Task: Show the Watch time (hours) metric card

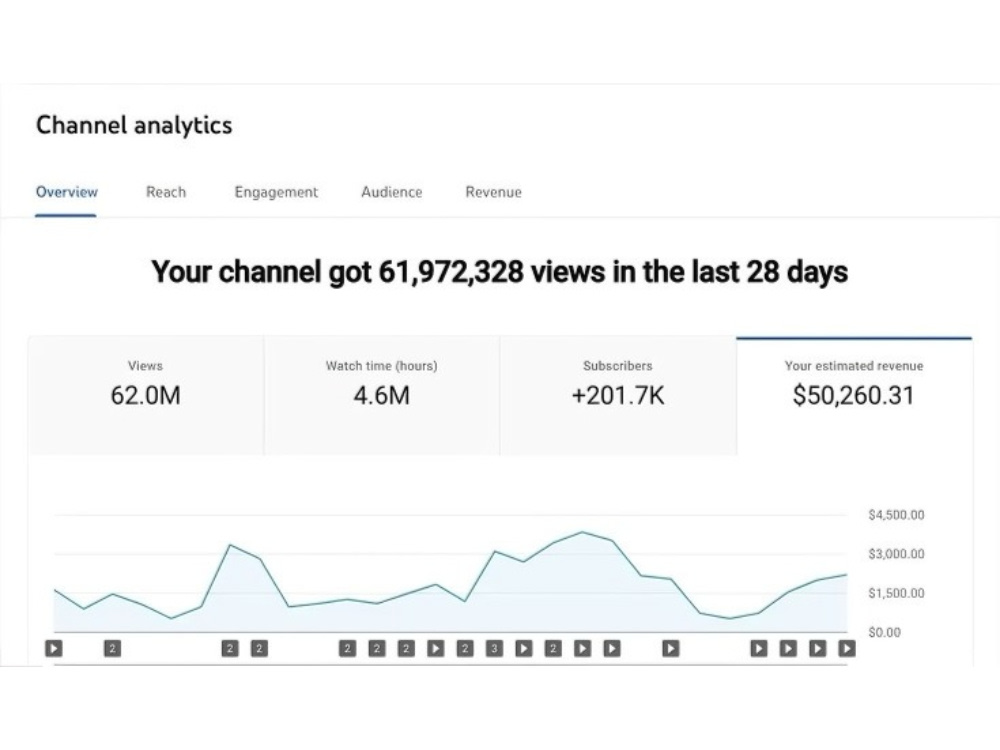Action: pyautogui.click(x=381, y=395)
